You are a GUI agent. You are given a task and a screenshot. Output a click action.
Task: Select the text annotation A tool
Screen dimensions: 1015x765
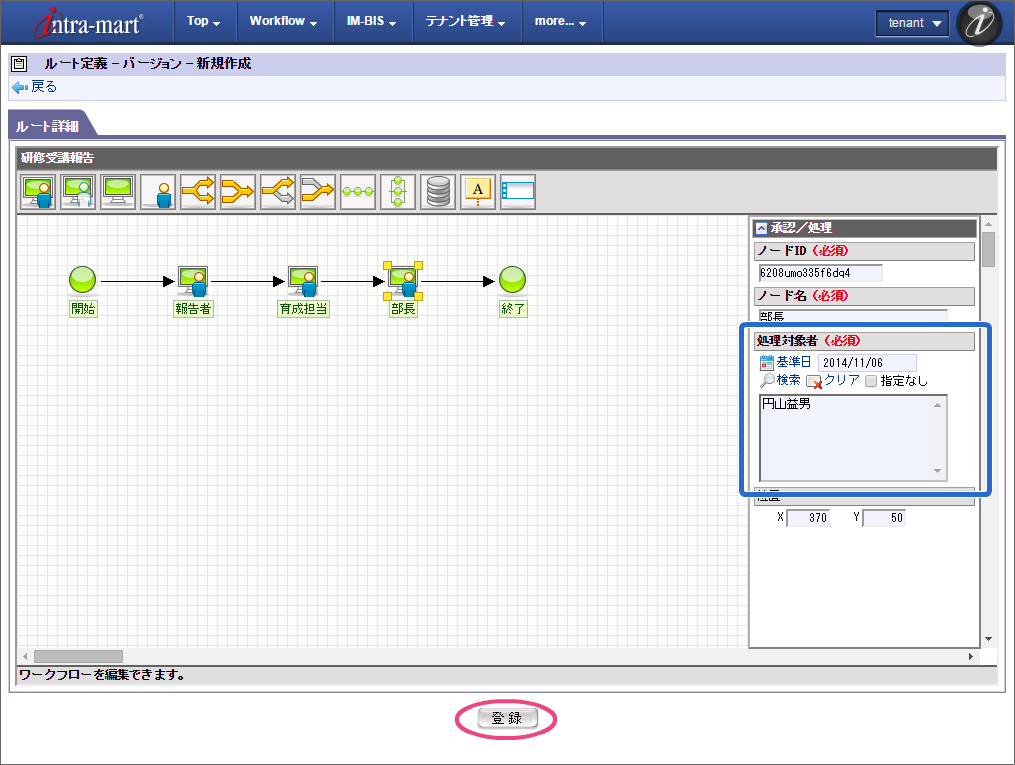(478, 192)
